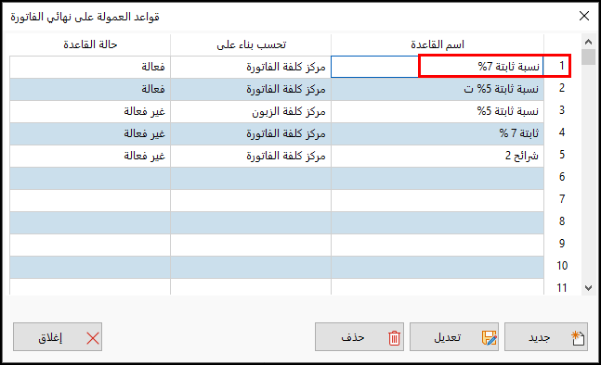Click empty rule name cell in row 6
Screen dimensions: 601x365
437,178
